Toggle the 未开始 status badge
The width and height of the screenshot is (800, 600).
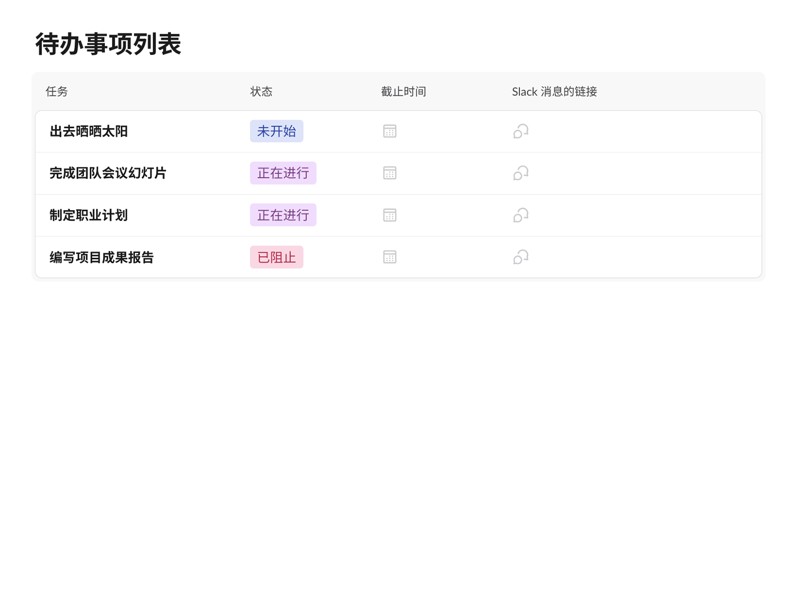point(277,130)
